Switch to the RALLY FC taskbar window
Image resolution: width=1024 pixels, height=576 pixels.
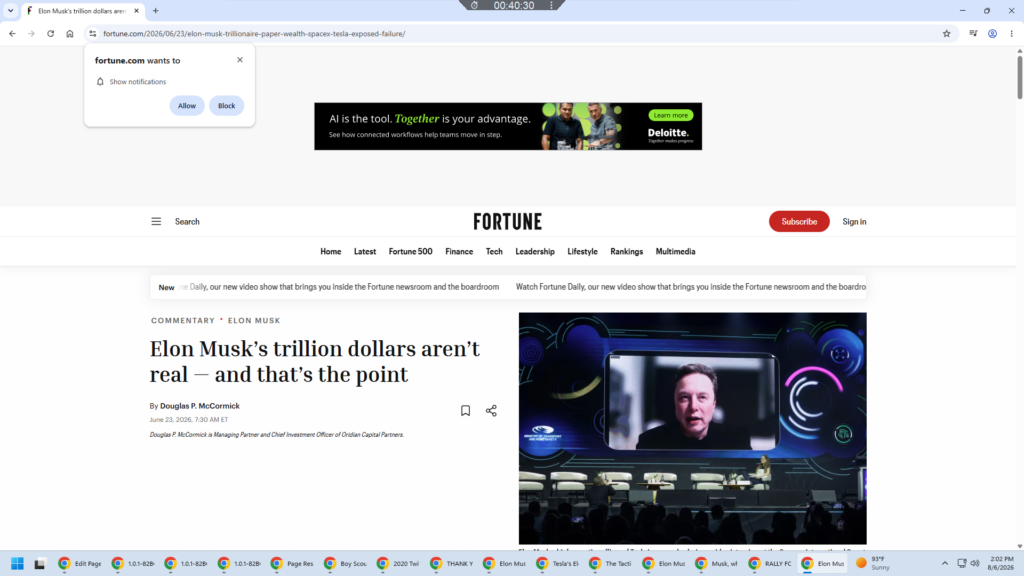pyautogui.click(x=770, y=563)
